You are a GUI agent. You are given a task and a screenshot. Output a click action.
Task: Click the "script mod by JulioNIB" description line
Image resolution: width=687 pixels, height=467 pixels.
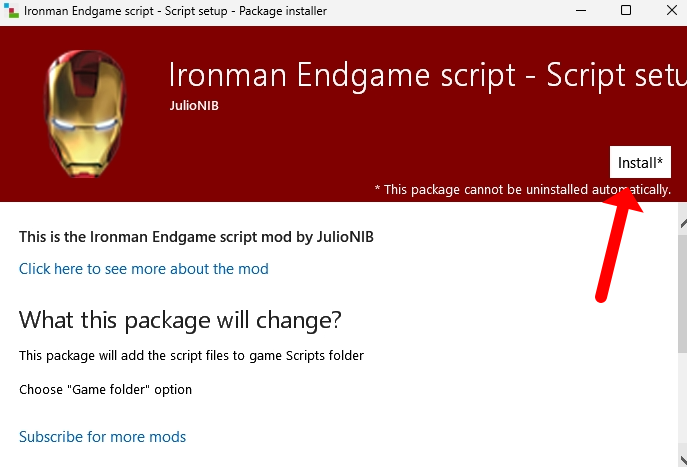tap(196, 237)
